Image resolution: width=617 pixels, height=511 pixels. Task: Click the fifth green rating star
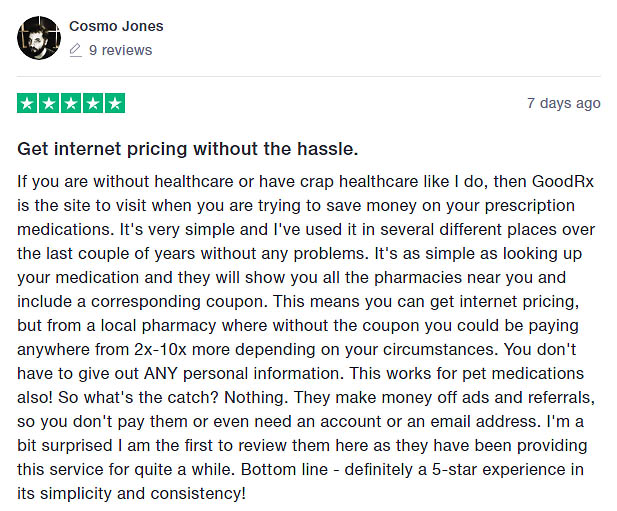tap(115, 103)
